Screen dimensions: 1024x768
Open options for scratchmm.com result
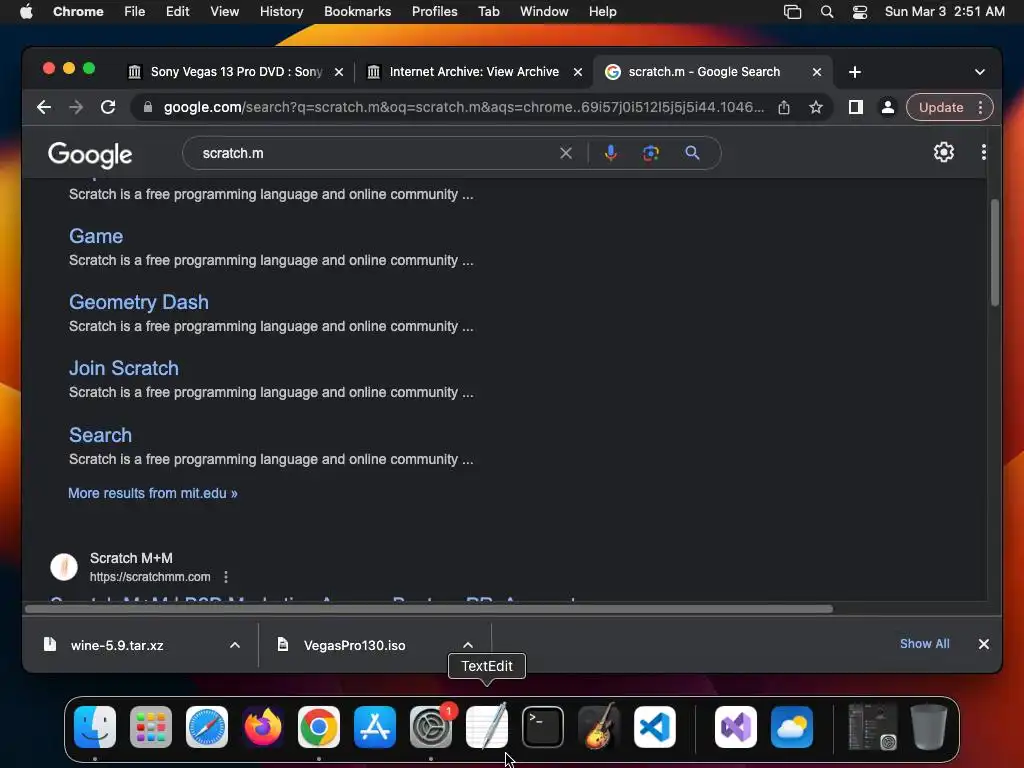226,577
